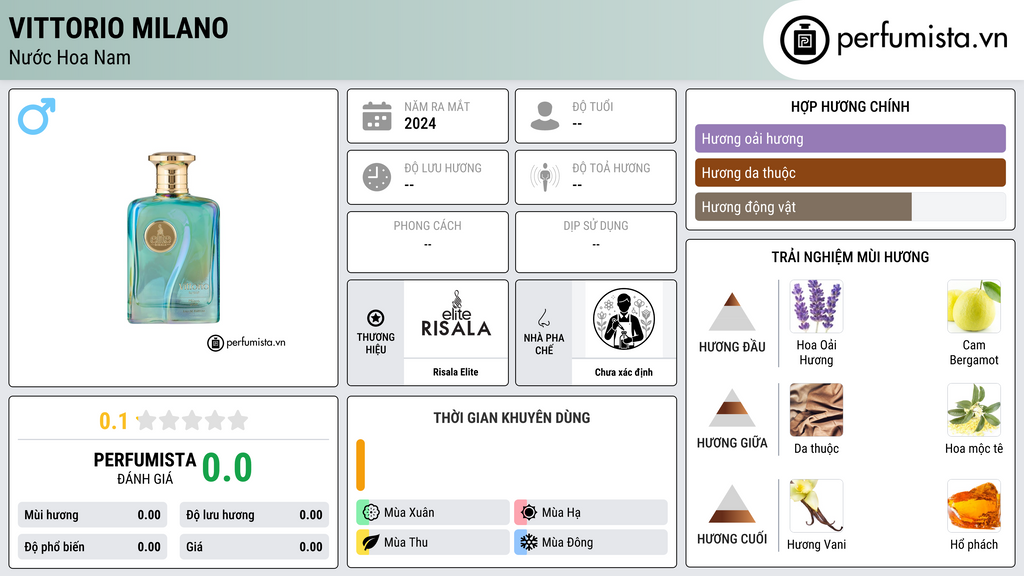Click the Hợp hương chính heading

point(850,106)
